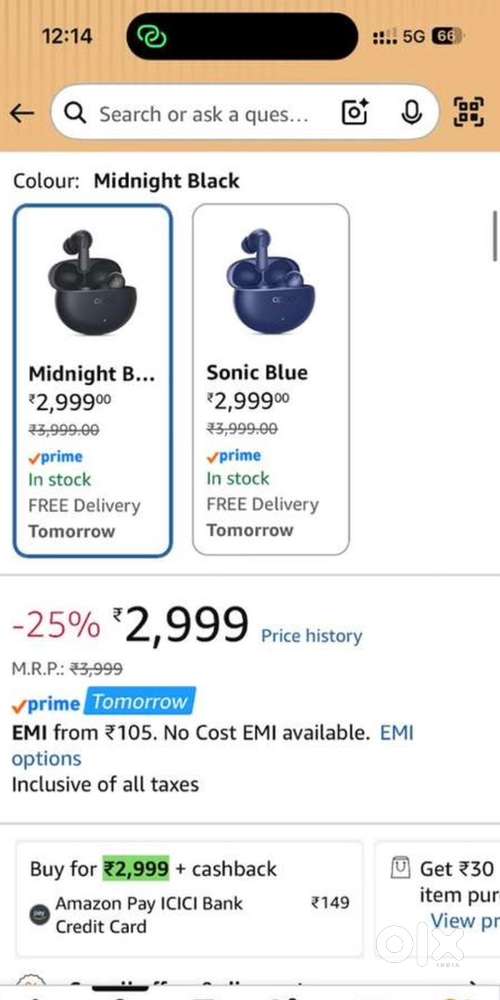The width and height of the screenshot is (500, 1000).
Task: Tap the shopping bag offer icon
Action: pyautogui.click(x=399, y=869)
